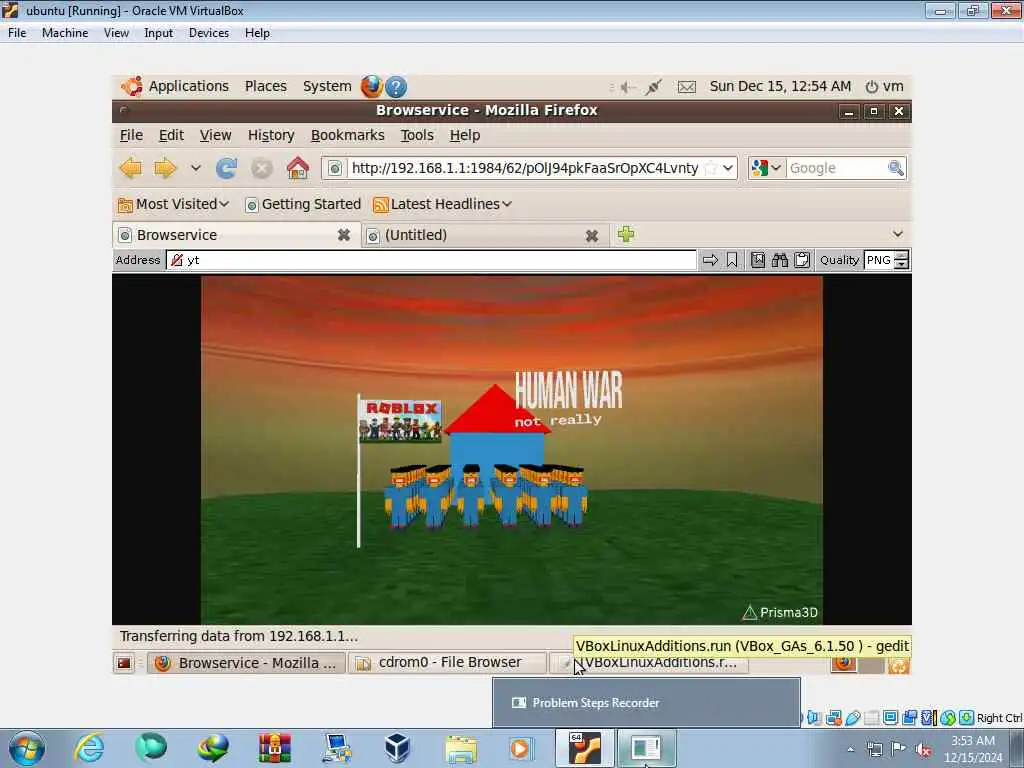Reload the current page

pos(227,168)
